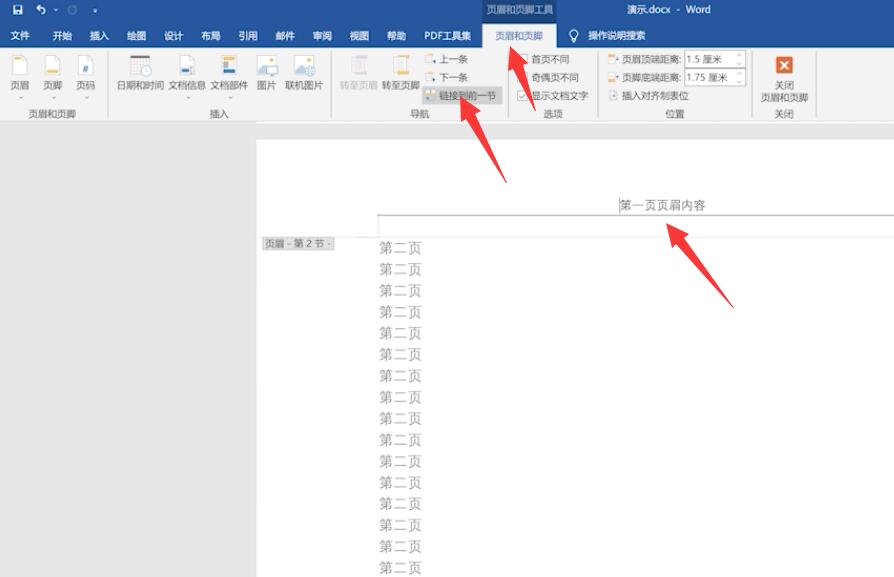894x577 pixels.
Task: Click the 转至页脚 button
Action: [400, 73]
